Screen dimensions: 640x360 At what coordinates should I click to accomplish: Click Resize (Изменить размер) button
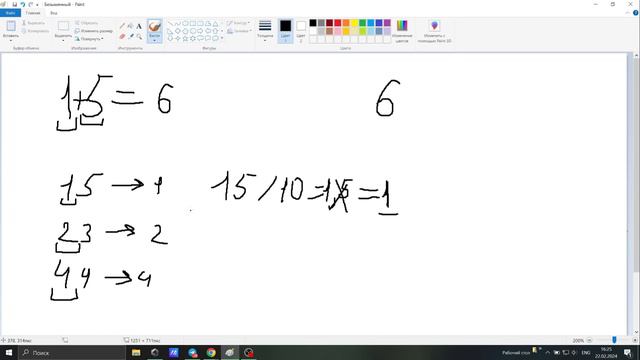click(93, 31)
